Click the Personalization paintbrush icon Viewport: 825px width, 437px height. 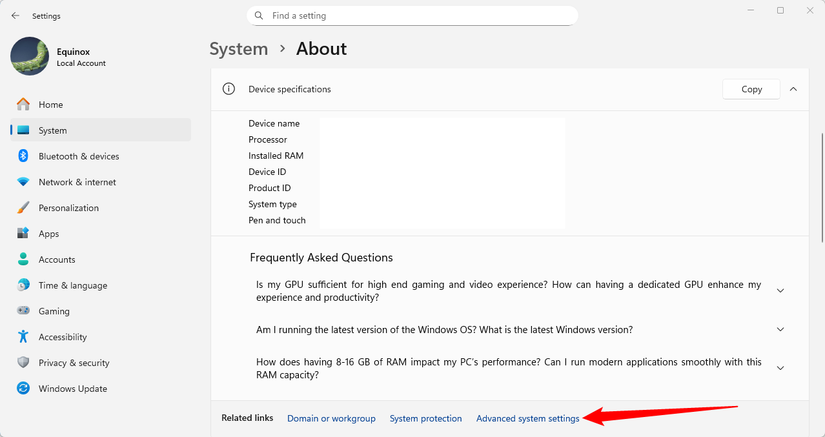(23, 208)
